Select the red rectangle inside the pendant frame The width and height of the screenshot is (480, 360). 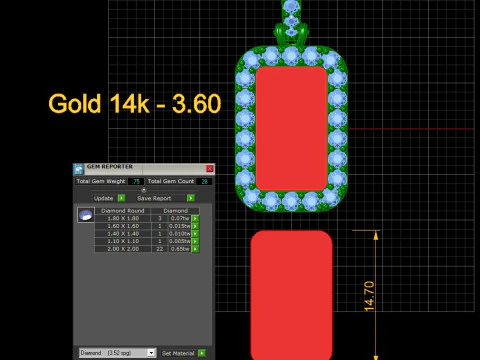pyautogui.click(x=291, y=129)
